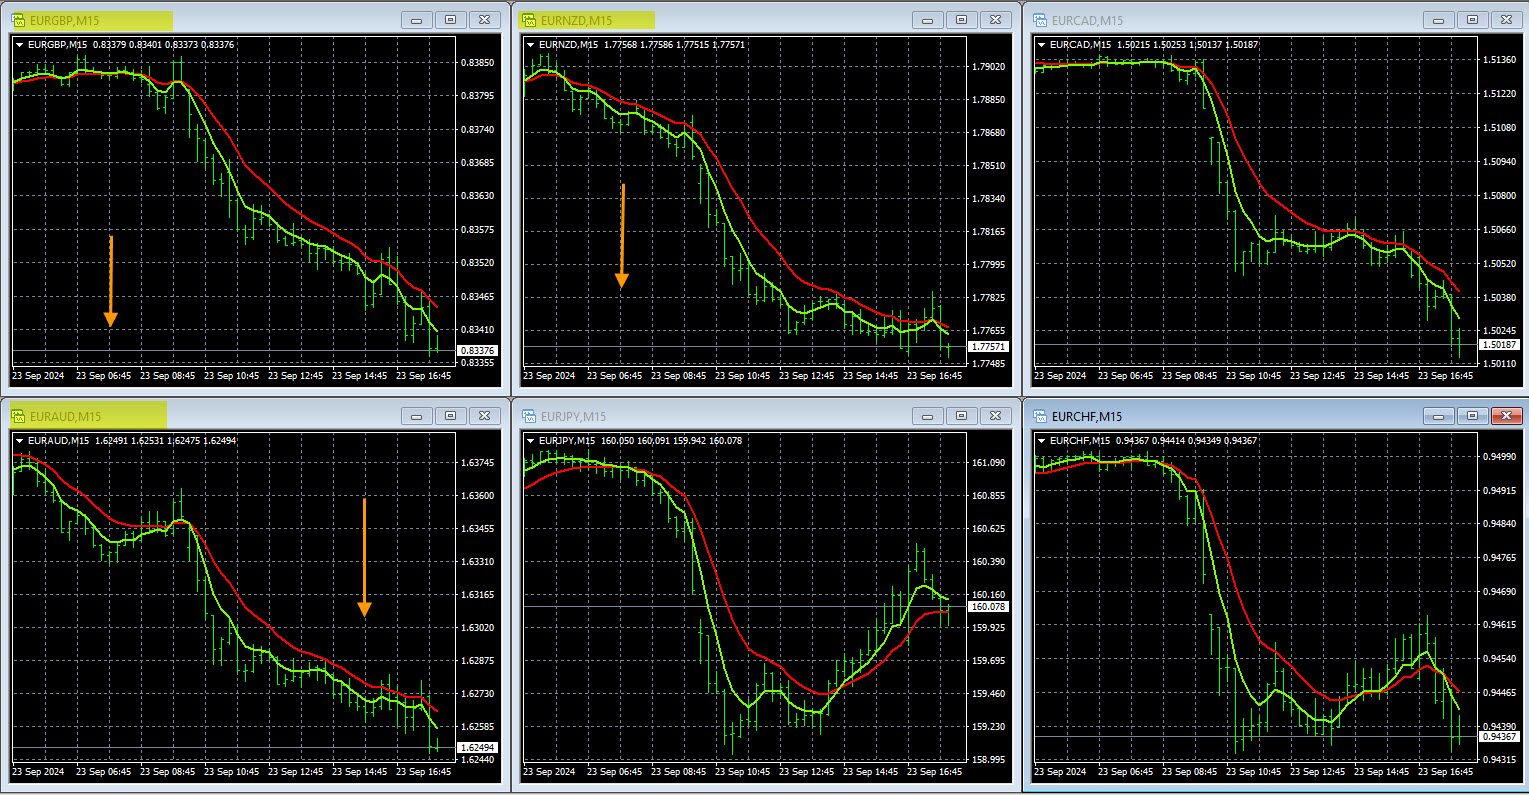This screenshot has height=795, width=1529.
Task: Maximize the EURCAD chart window
Action: tap(1472, 20)
